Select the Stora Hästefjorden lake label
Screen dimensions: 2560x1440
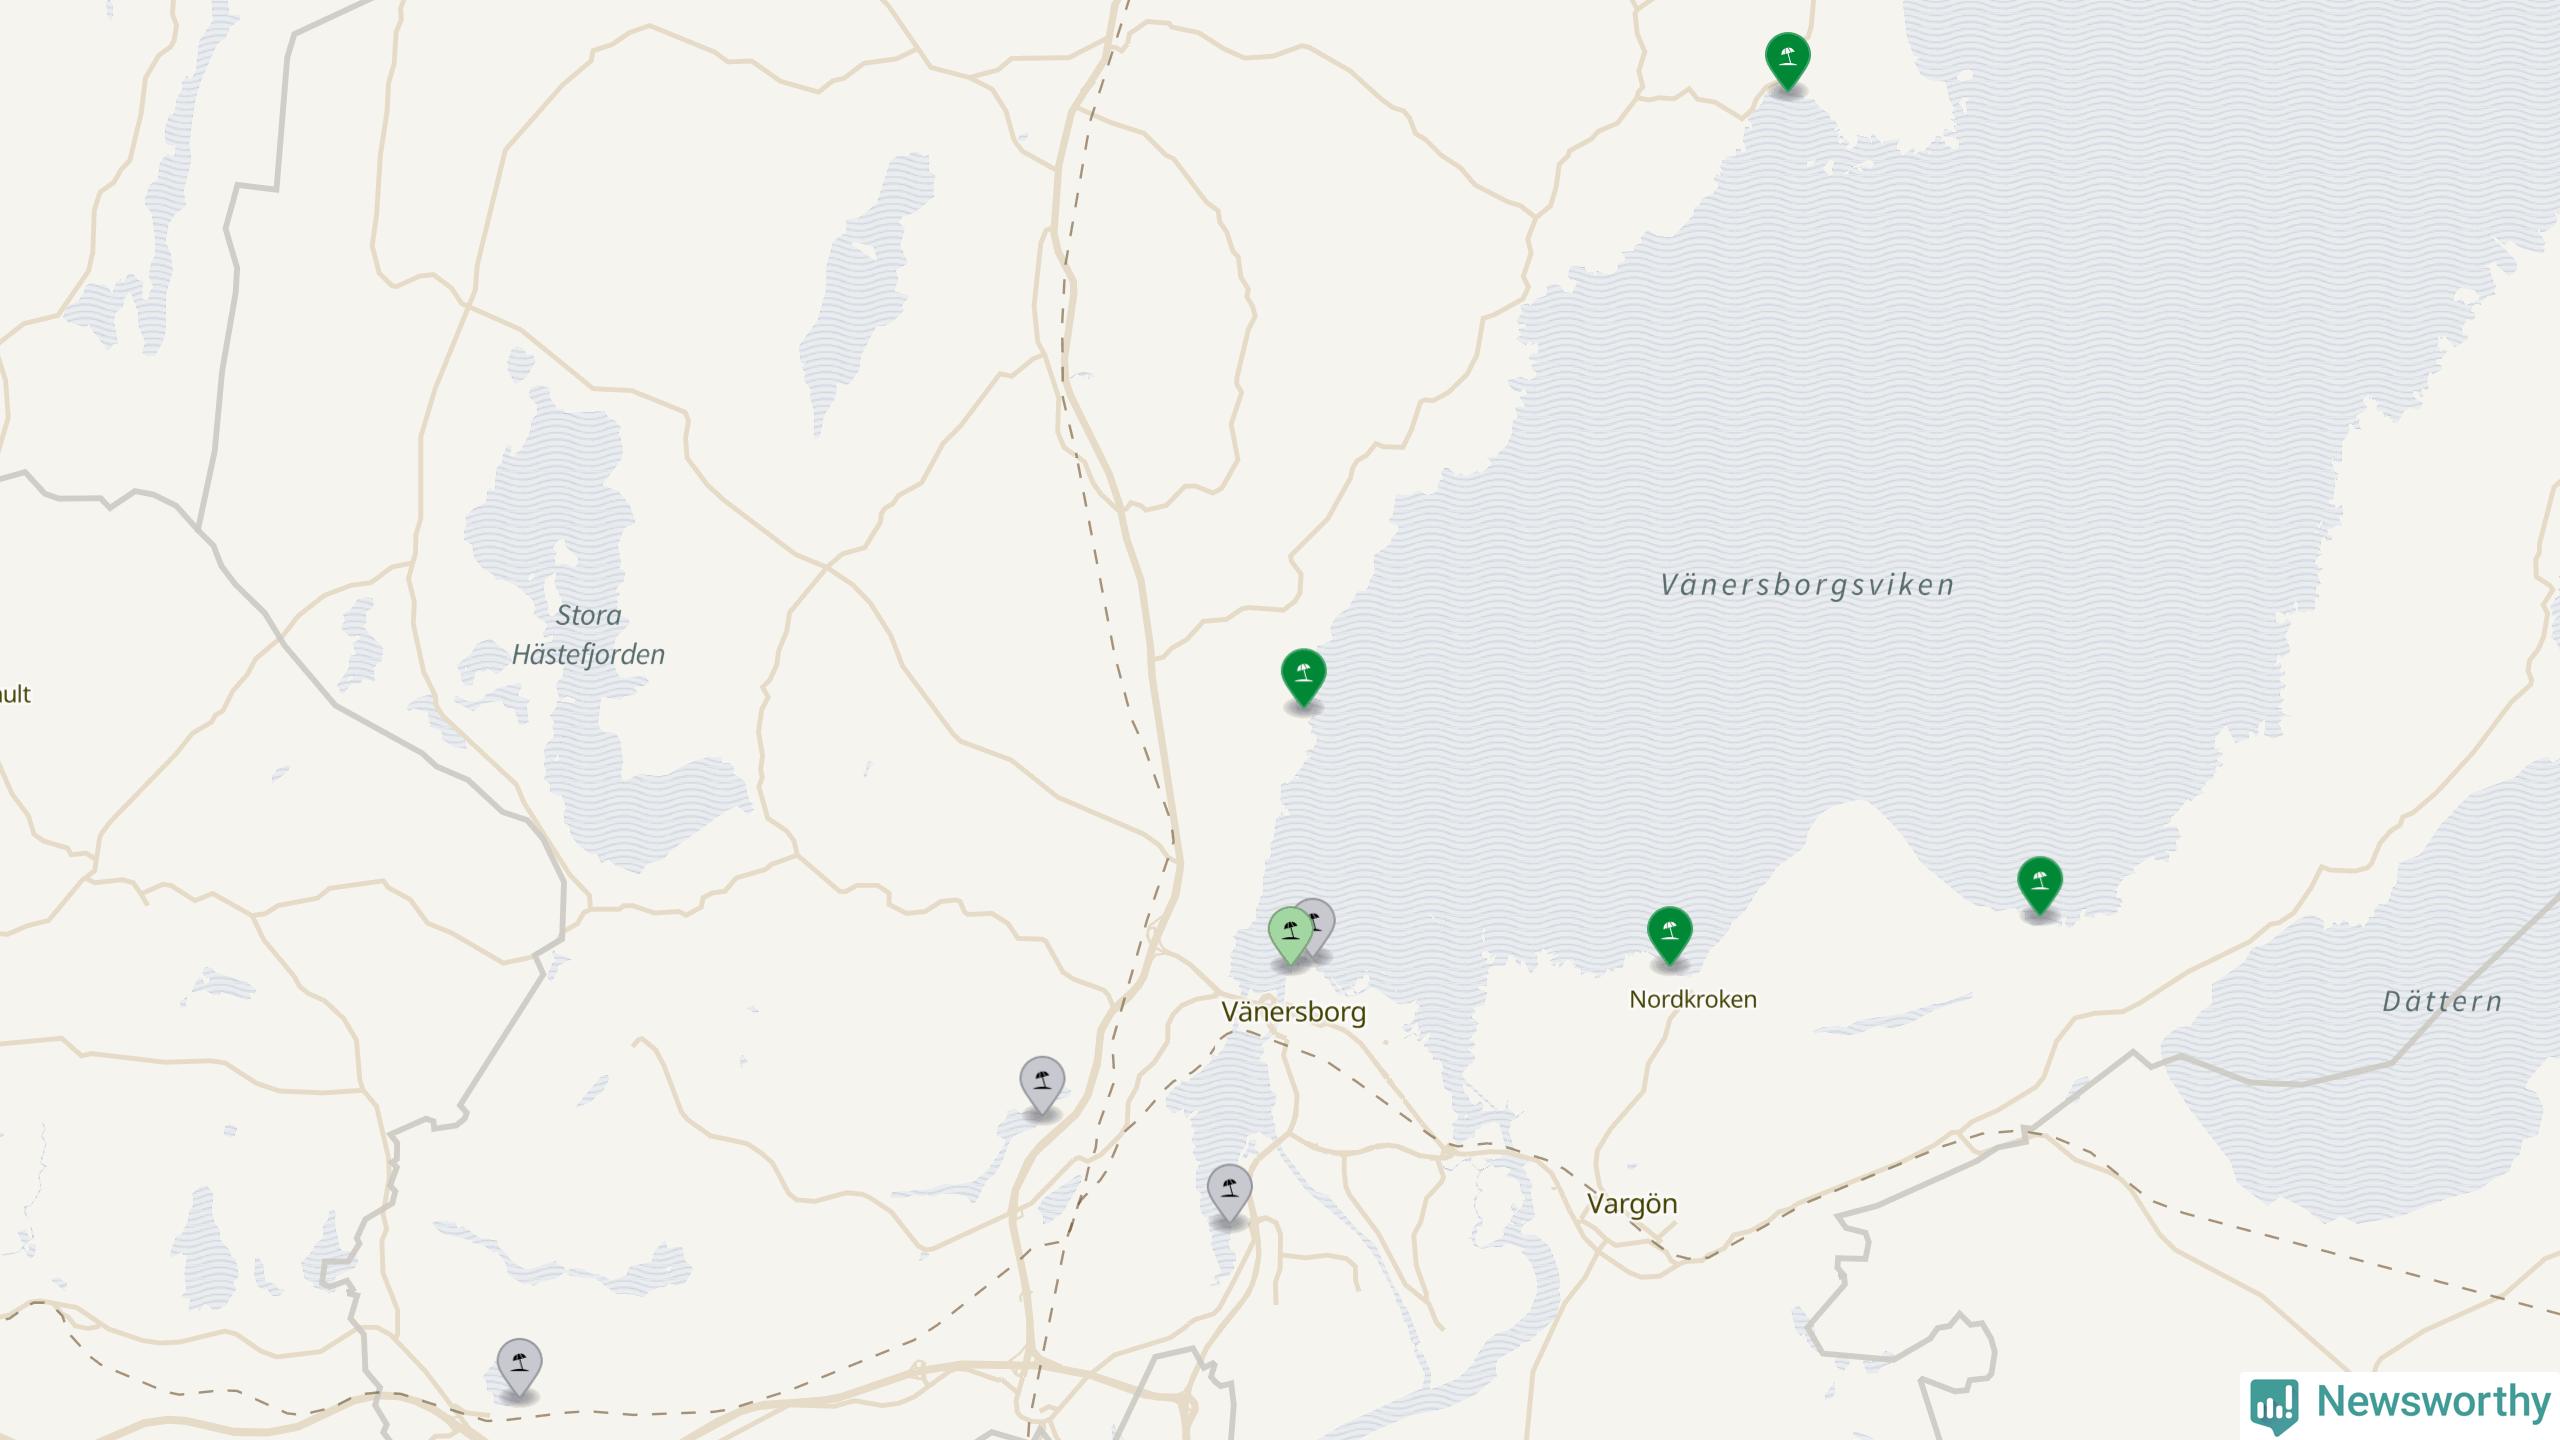tap(588, 635)
